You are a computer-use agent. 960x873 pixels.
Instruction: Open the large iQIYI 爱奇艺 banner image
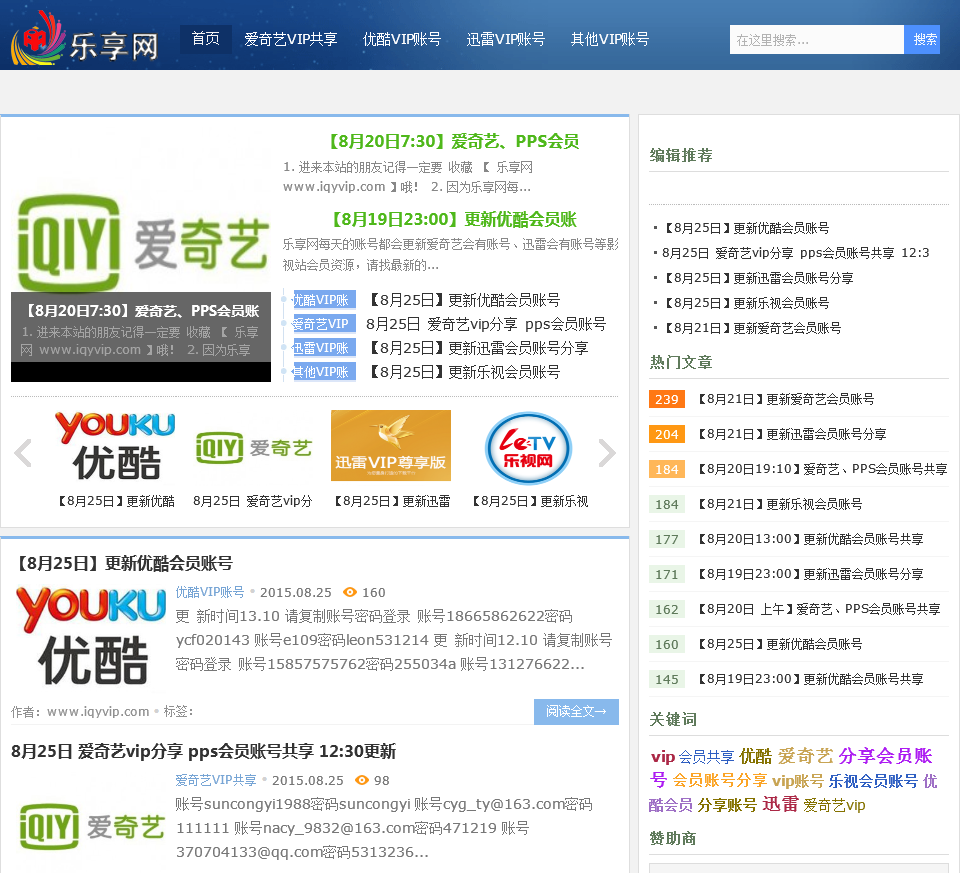(x=141, y=243)
